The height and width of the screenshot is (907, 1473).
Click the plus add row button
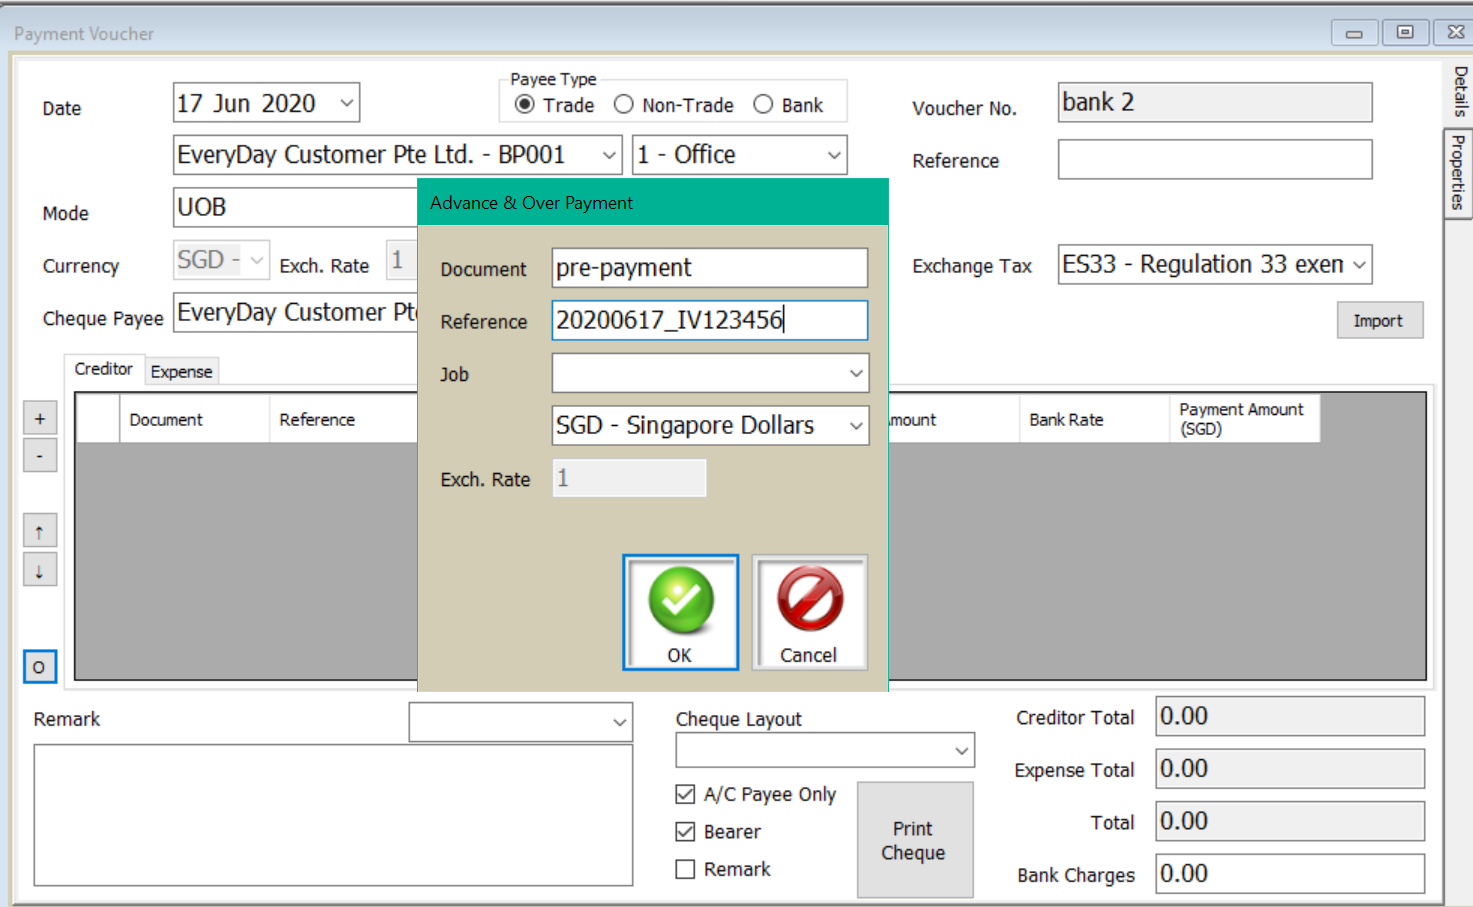click(x=40, y=419)
